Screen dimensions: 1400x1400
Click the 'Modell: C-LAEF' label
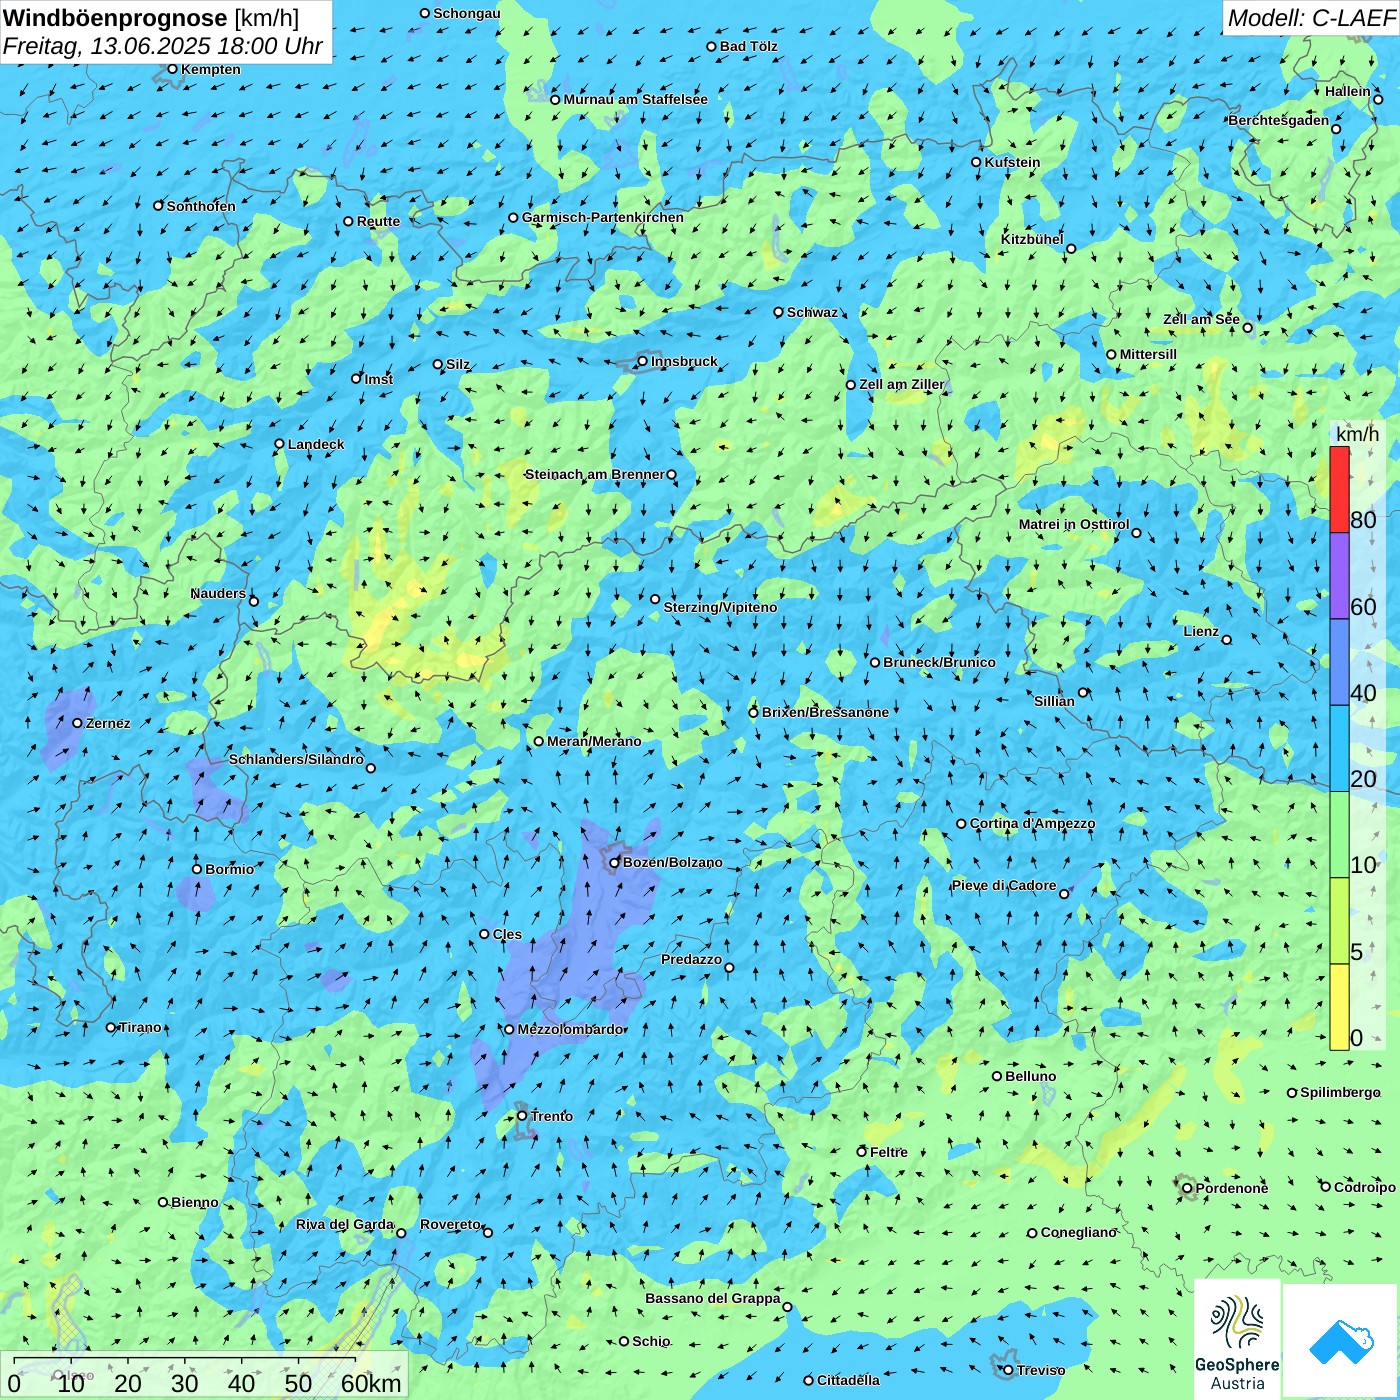[x=1311, y=18]
